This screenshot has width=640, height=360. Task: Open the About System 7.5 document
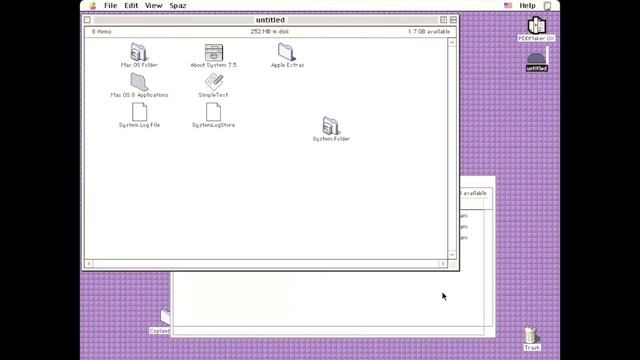(213, 53)
